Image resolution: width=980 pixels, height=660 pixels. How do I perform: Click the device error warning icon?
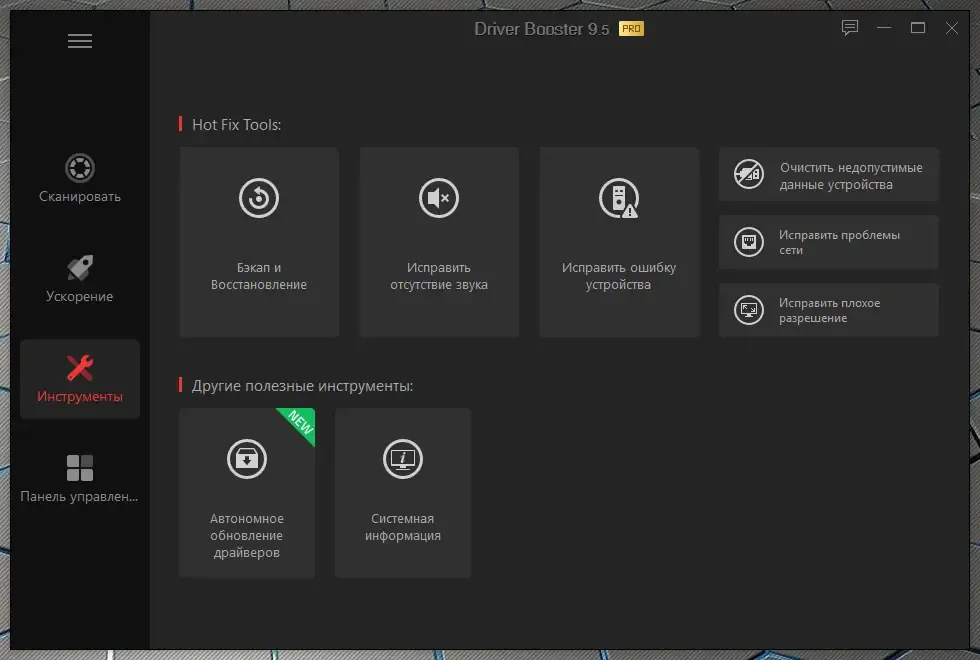619,198
